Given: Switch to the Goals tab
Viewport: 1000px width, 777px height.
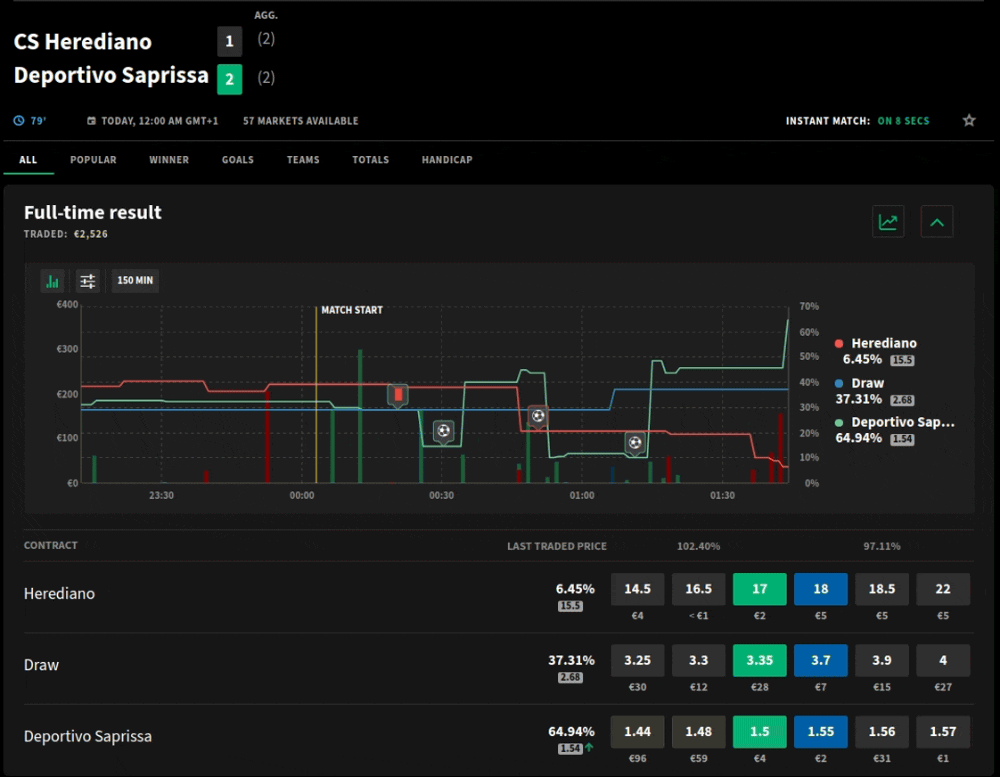Looking at the screenshot, I should (x=238, y=160).
